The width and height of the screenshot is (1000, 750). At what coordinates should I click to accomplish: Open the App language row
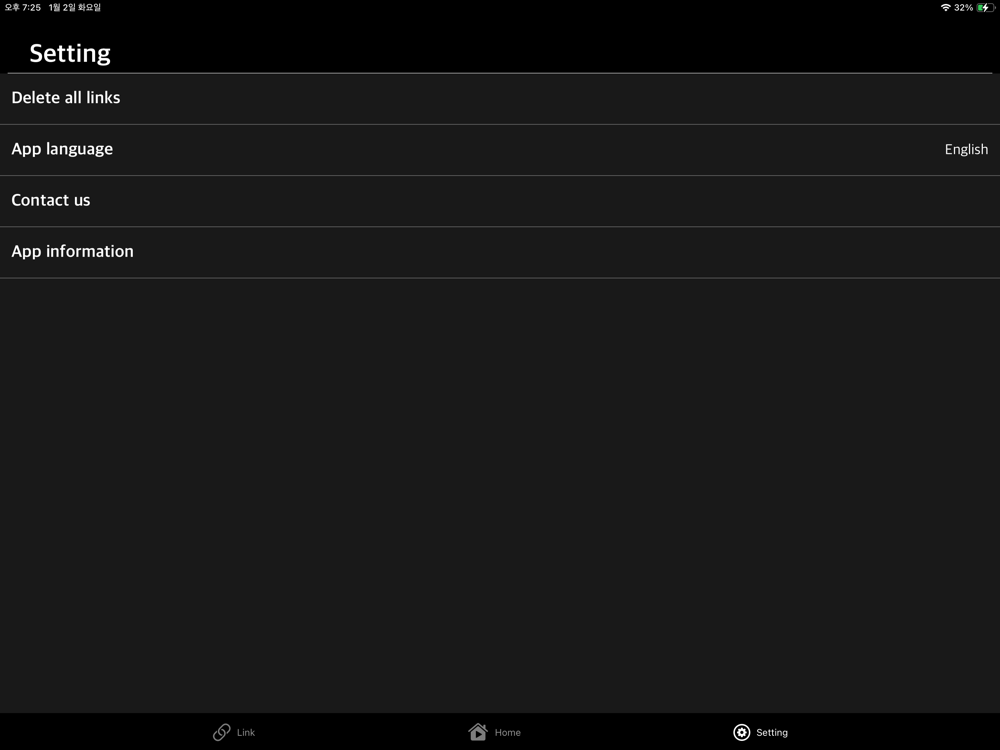point(500,150)
